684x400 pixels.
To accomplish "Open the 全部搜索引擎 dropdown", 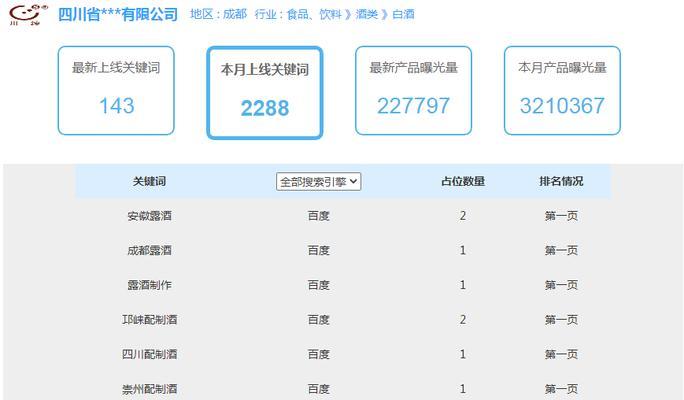I will point(318,181).
